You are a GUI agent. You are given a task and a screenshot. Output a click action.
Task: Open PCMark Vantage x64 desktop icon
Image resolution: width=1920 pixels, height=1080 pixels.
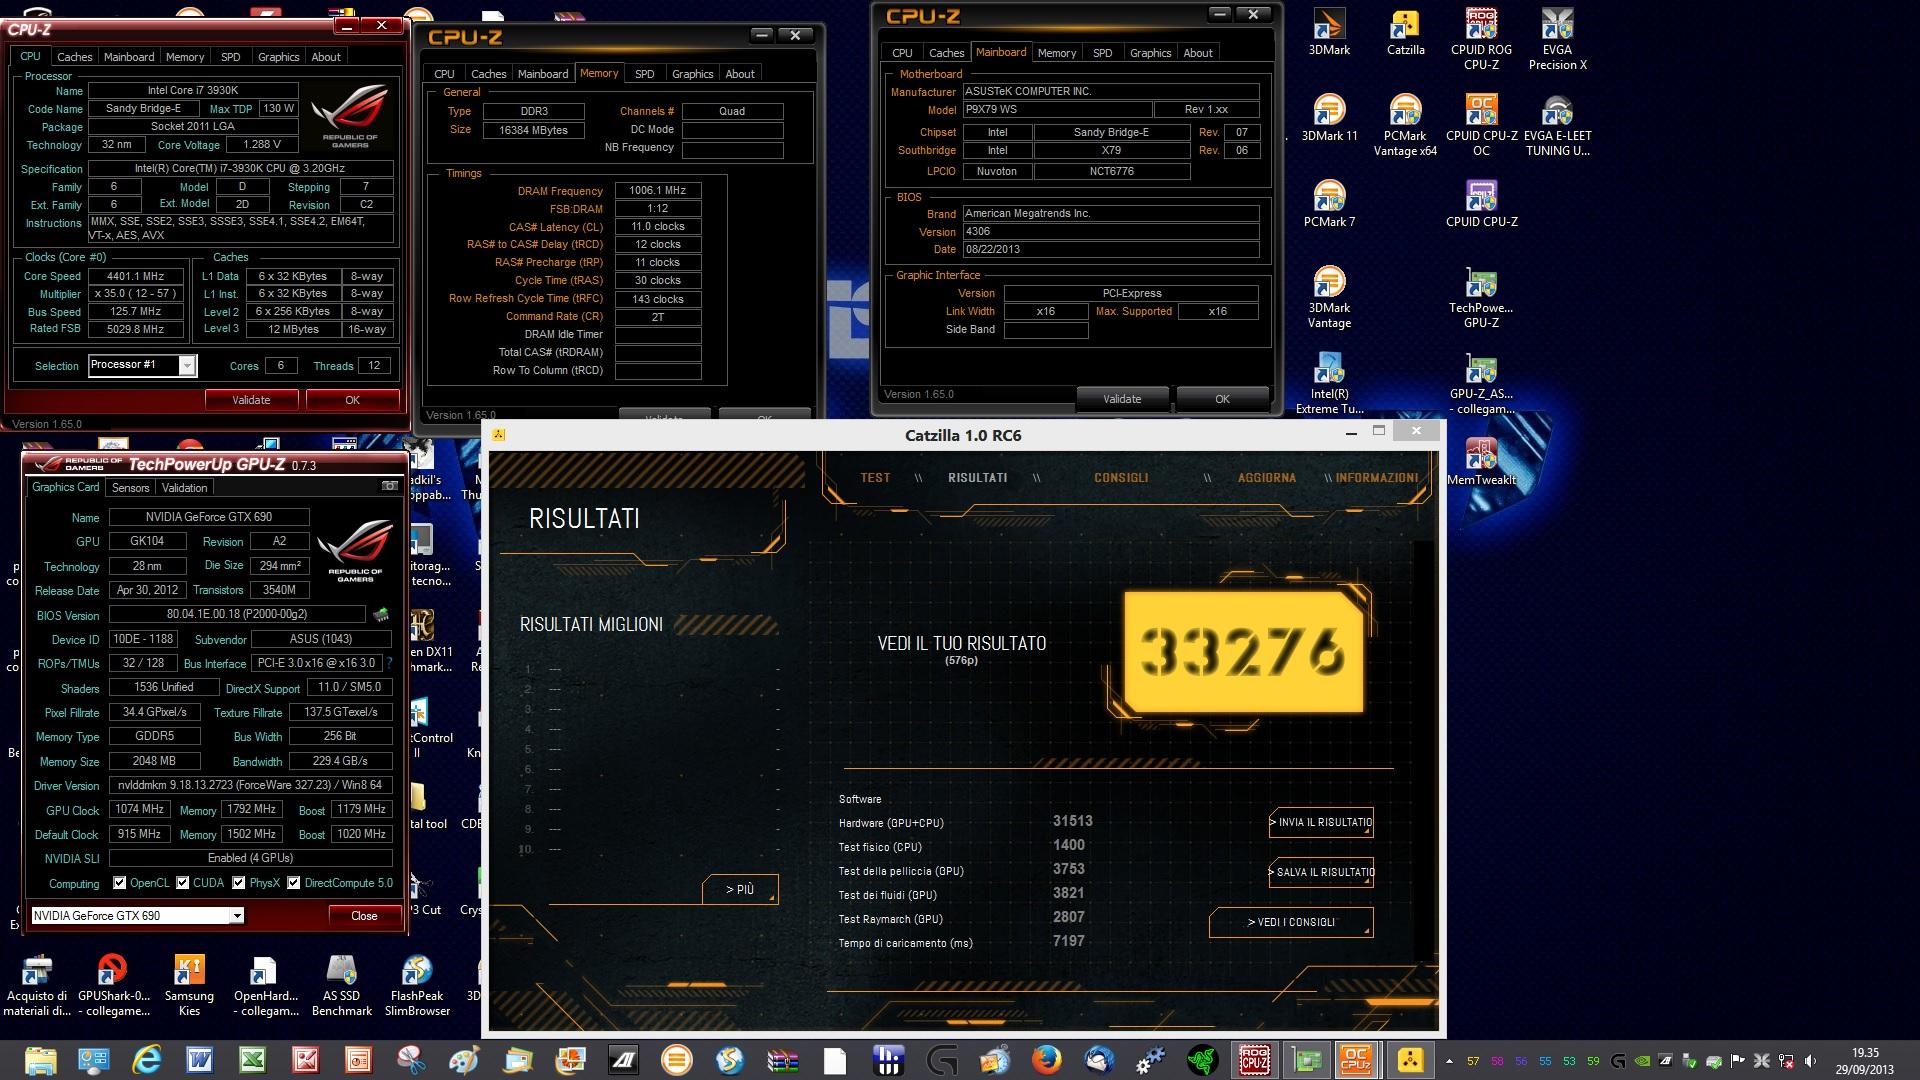click(x=1405, y=126)
